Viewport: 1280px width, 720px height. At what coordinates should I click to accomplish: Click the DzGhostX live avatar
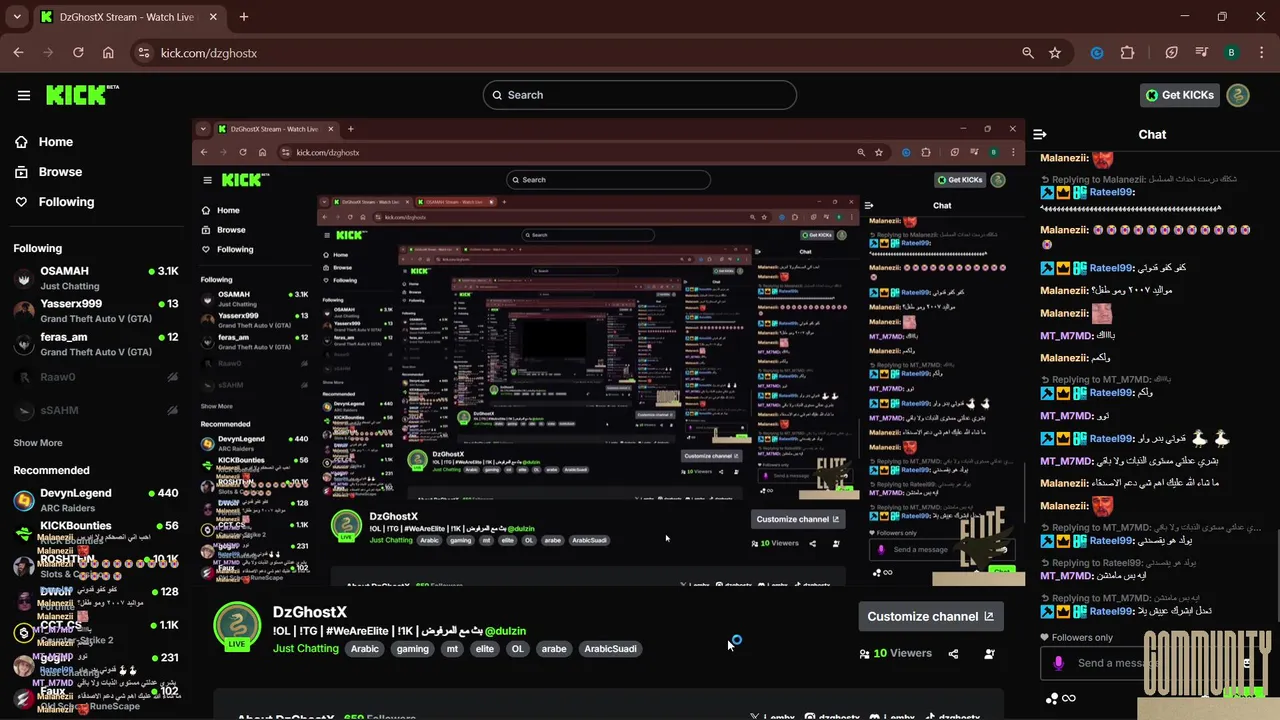point(237,627)
